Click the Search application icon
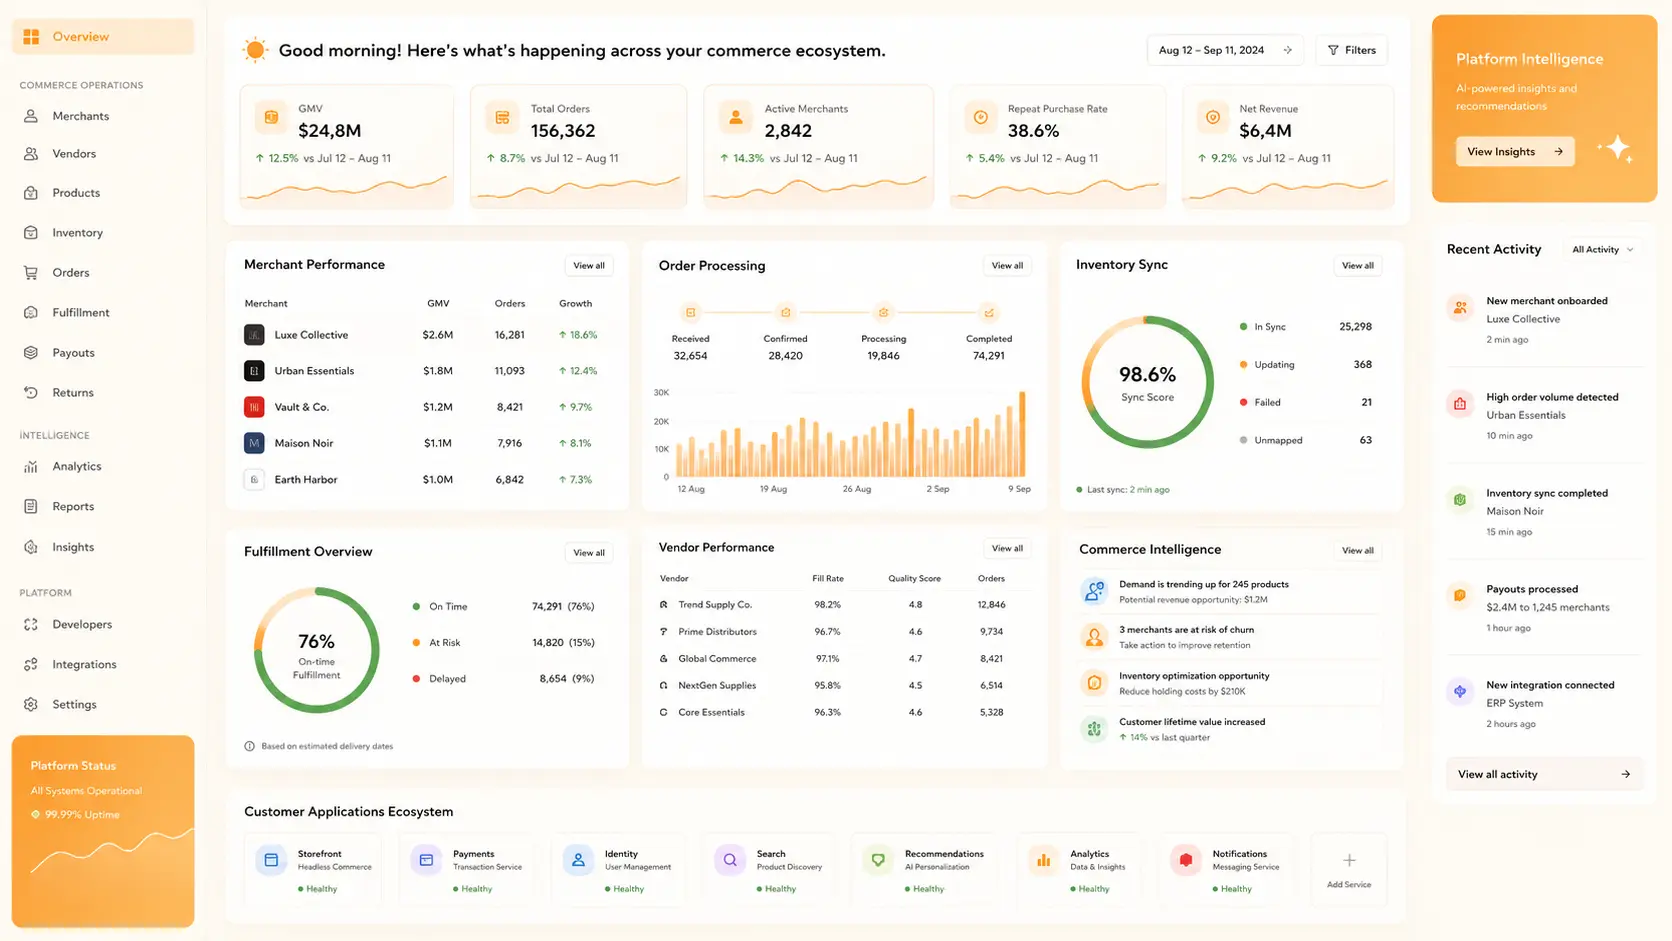1672x941 pixels. point(730,860)
